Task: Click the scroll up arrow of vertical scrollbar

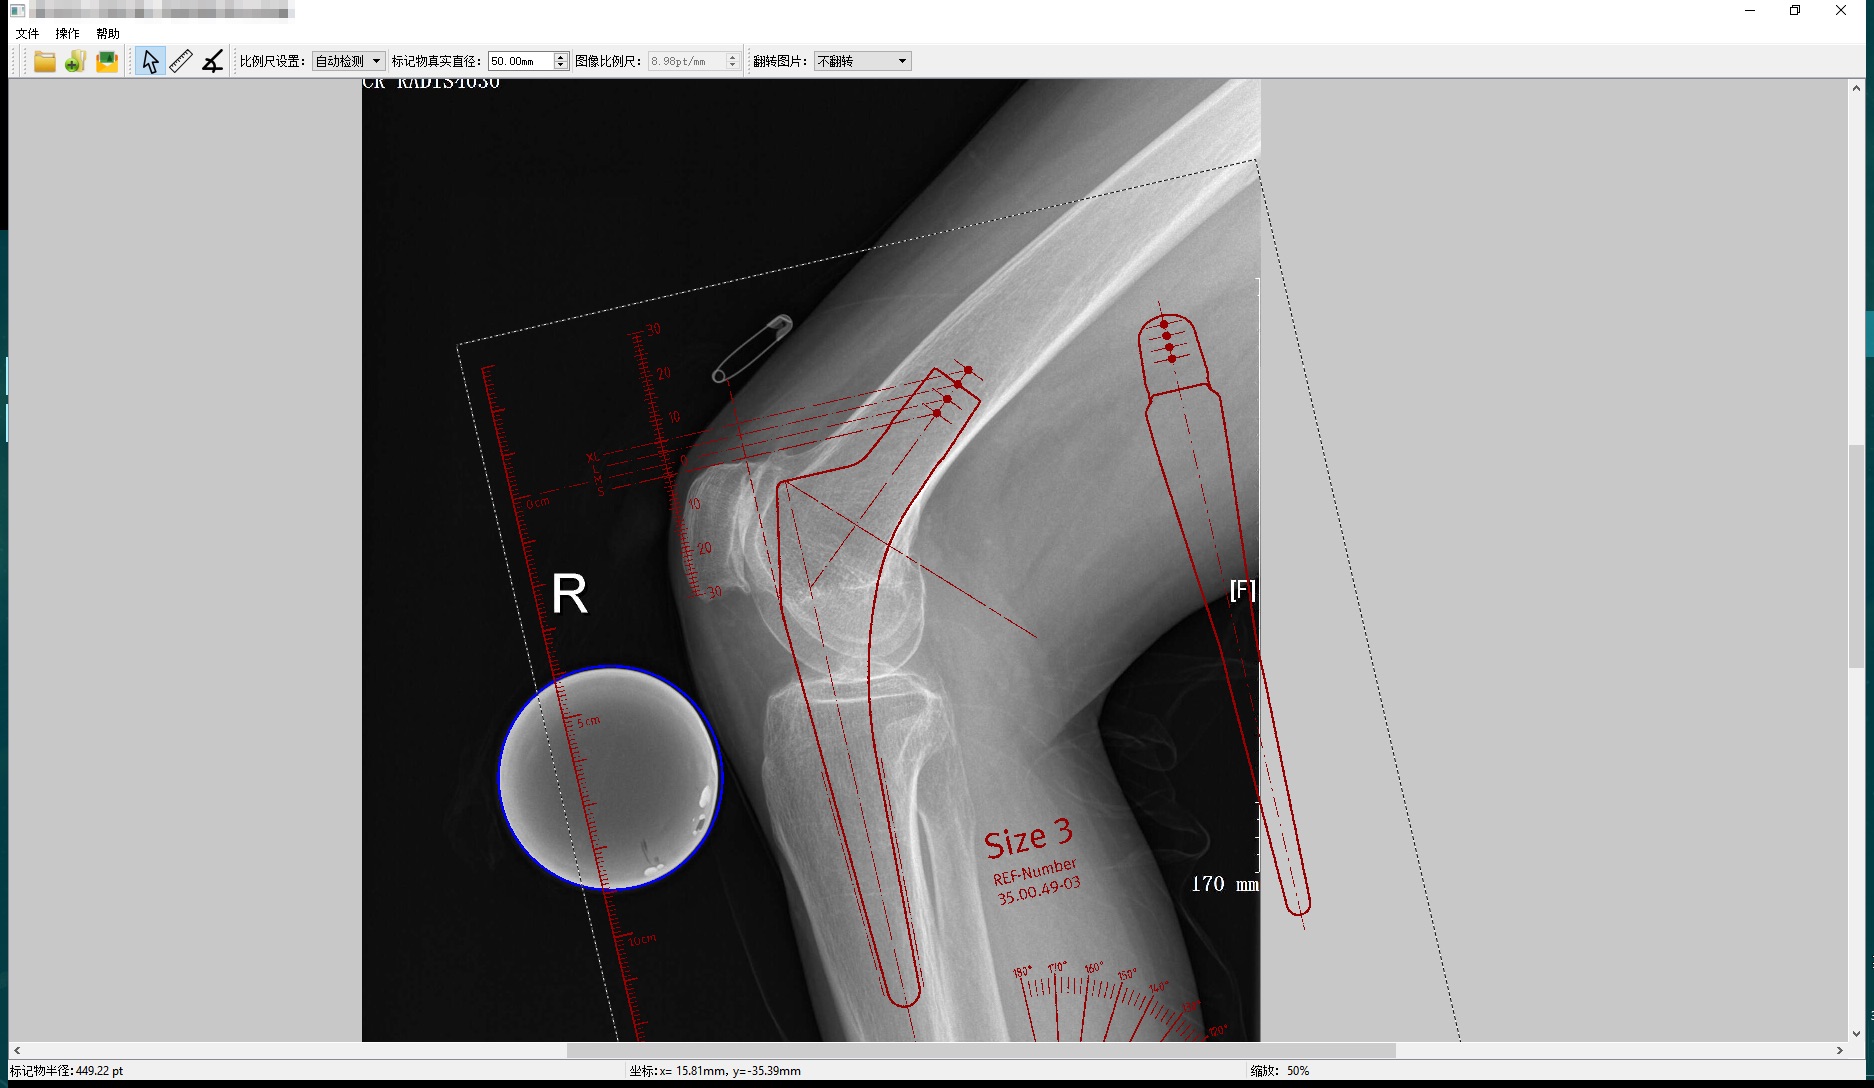Action: tap(1856, 88)
